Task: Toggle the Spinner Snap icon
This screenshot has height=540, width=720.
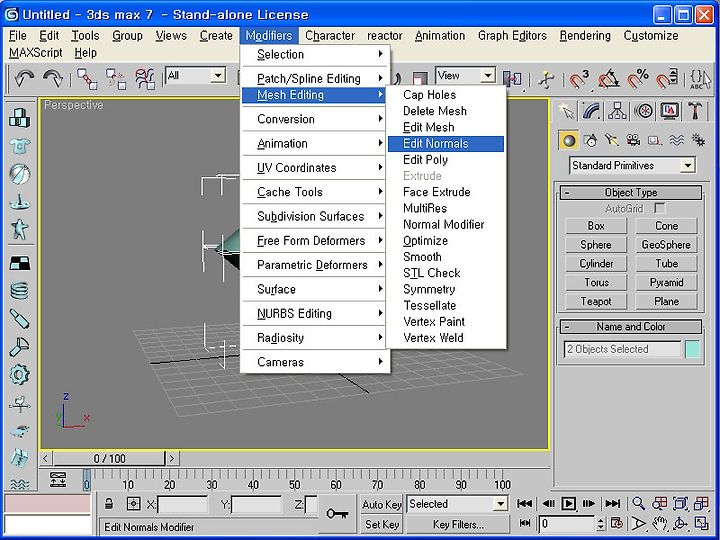Action: [667, 79]
